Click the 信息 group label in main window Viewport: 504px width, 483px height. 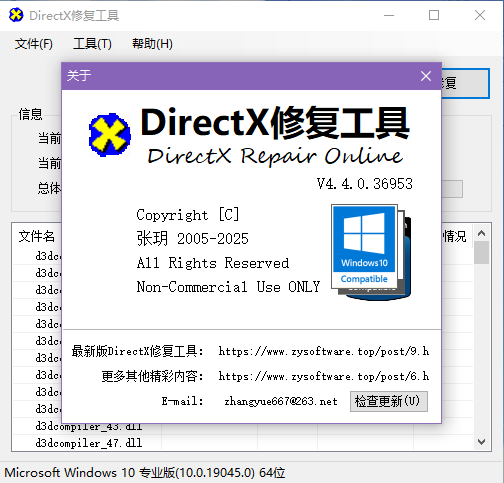[x=30, y=114]
